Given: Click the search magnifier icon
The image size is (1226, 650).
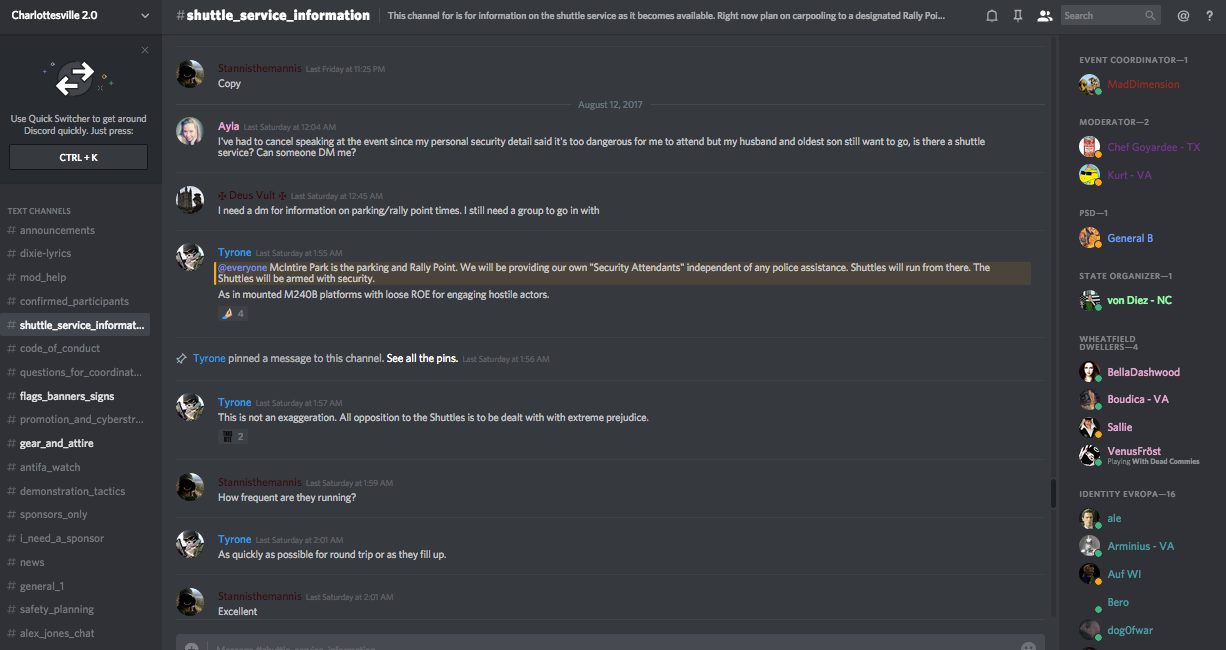Looking at the screenshot, I should (x=1150, y=16).
